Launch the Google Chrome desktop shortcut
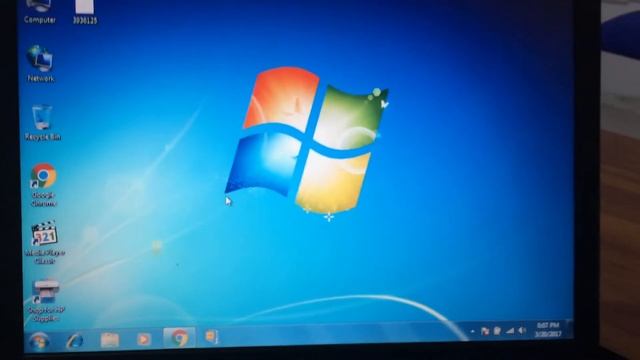 click(43, 185)
